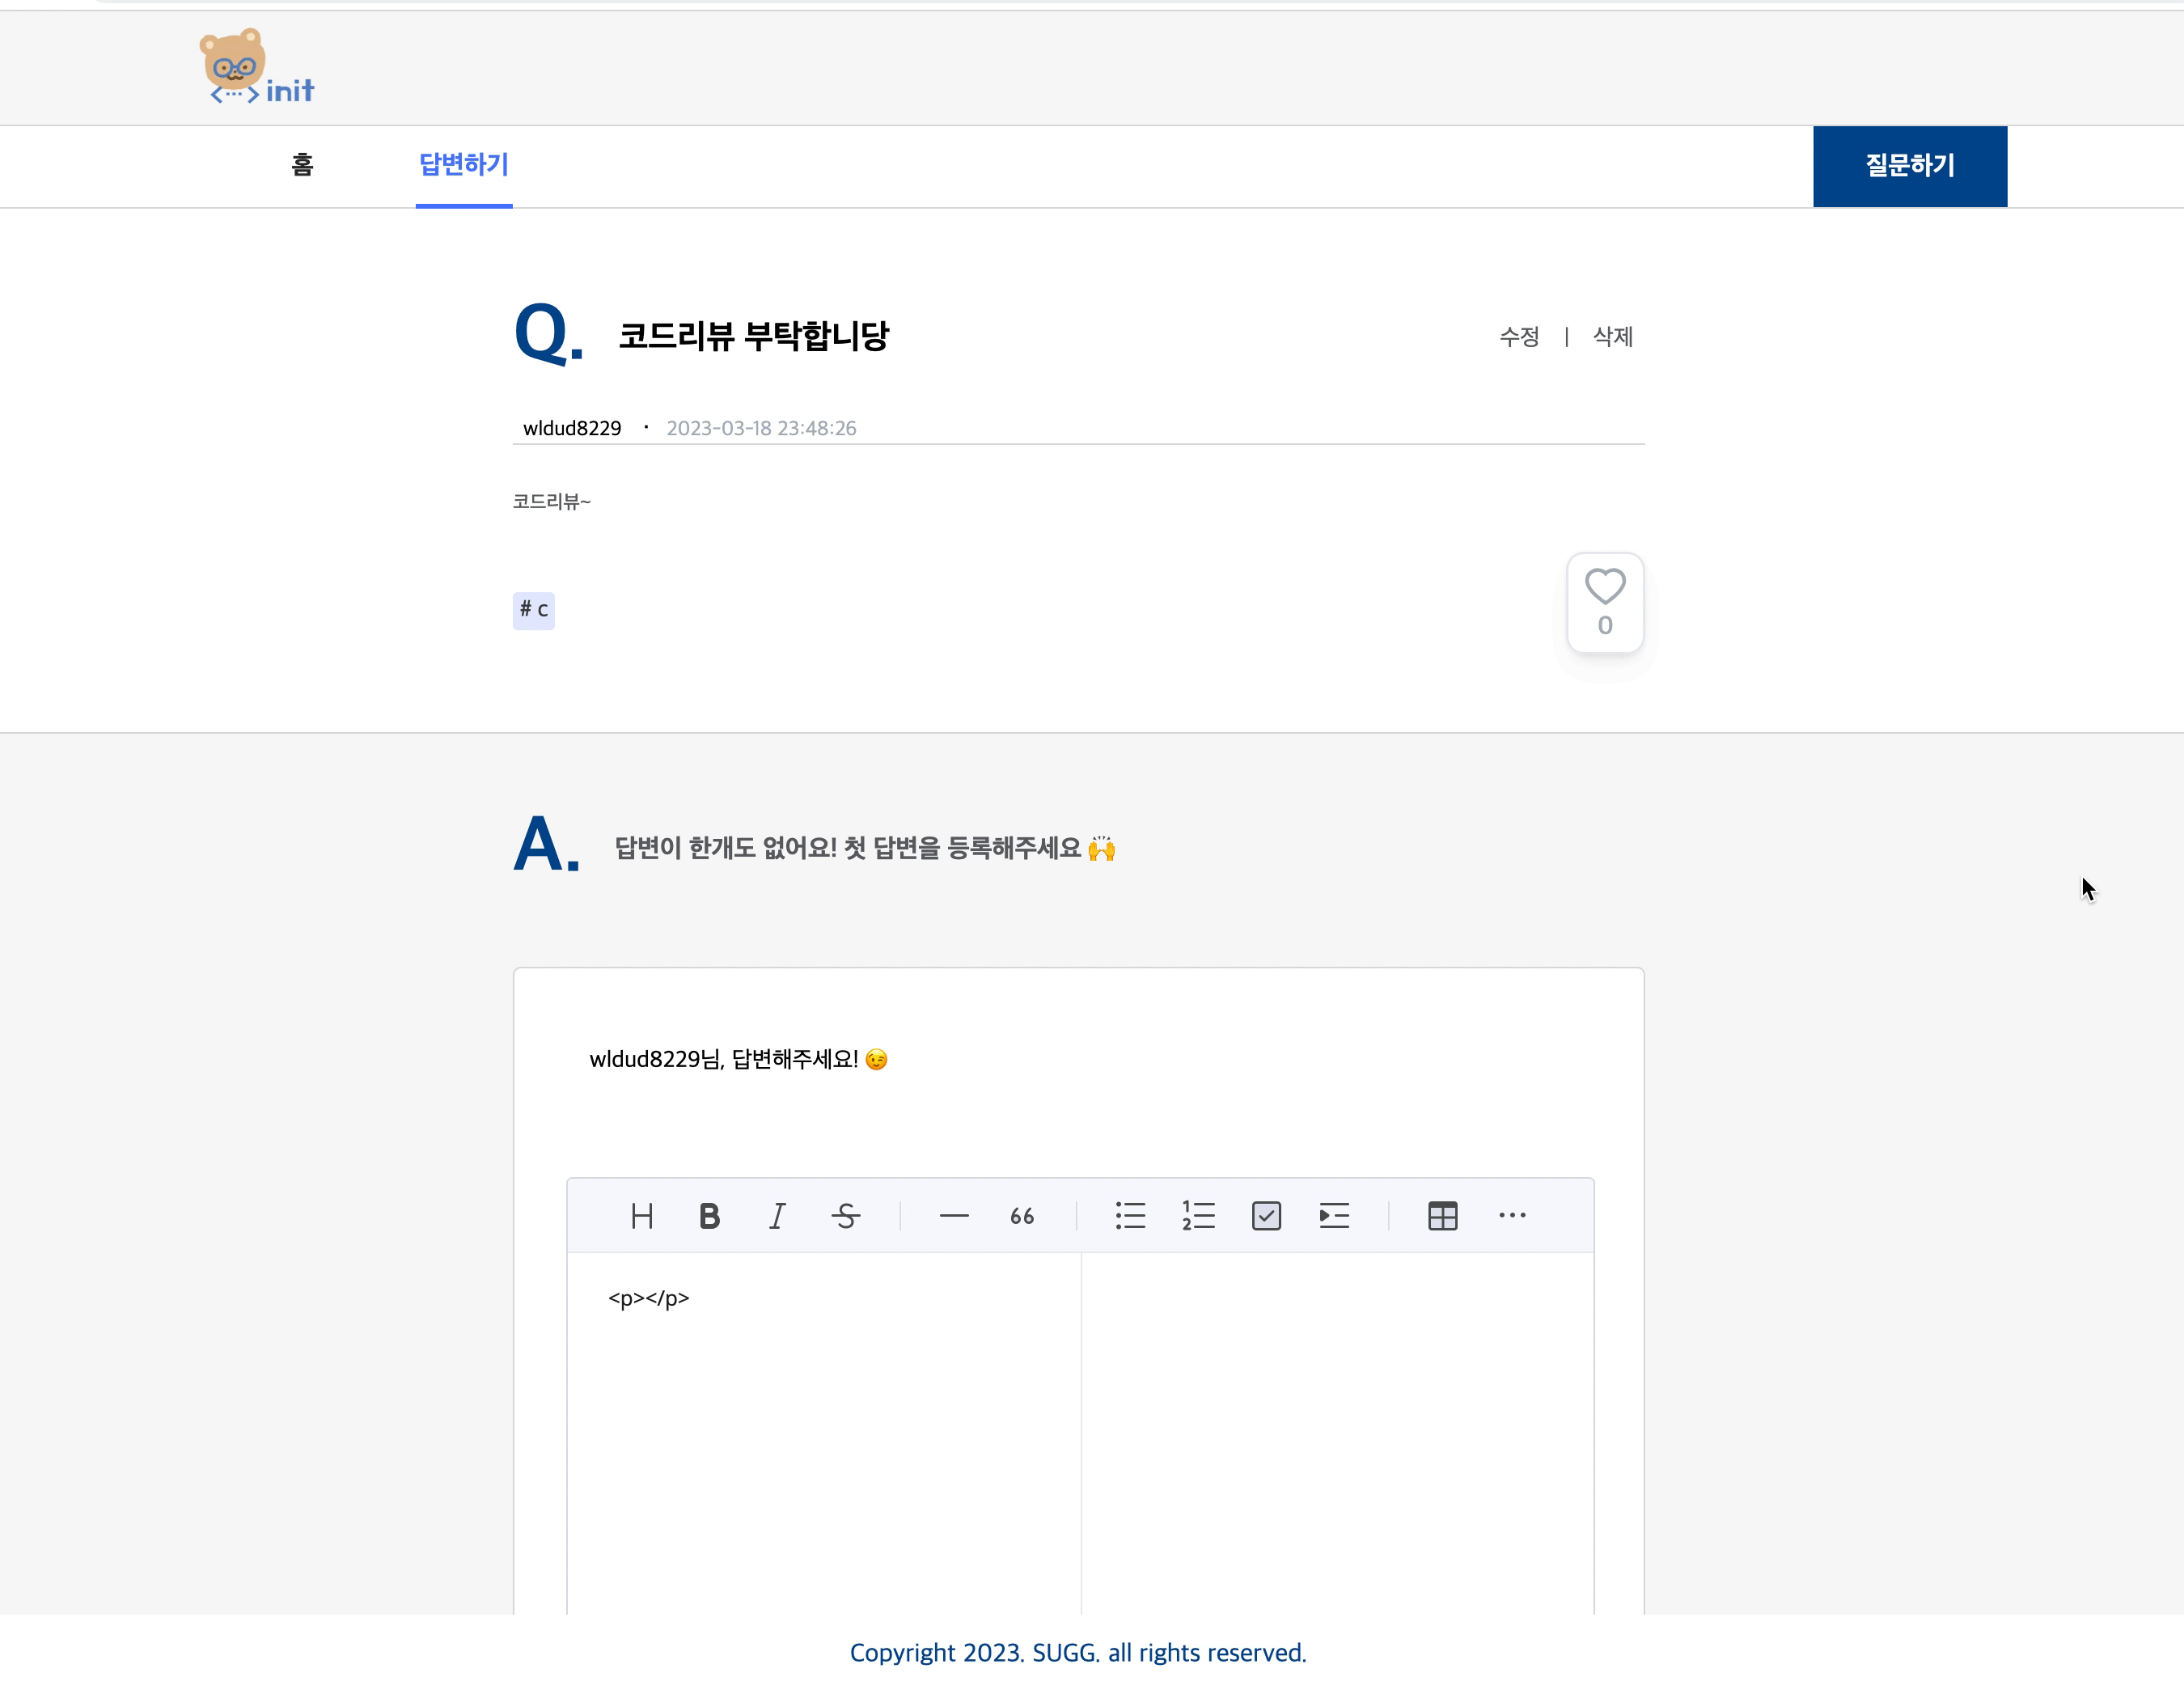The image size is (2184, 1694).
Task: Click the init bear logo
Action: [x=257, y=67]
